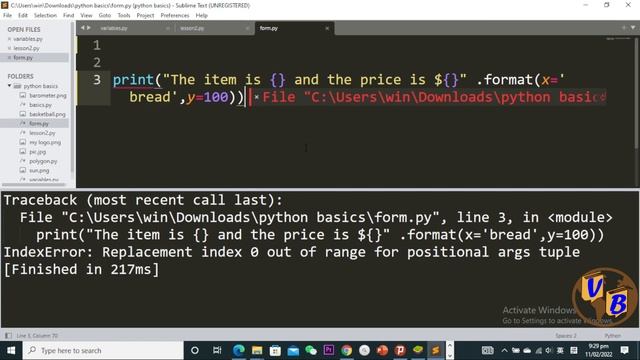
Task: Click line number 1 in gutter
Action: (x=96, y=45)
